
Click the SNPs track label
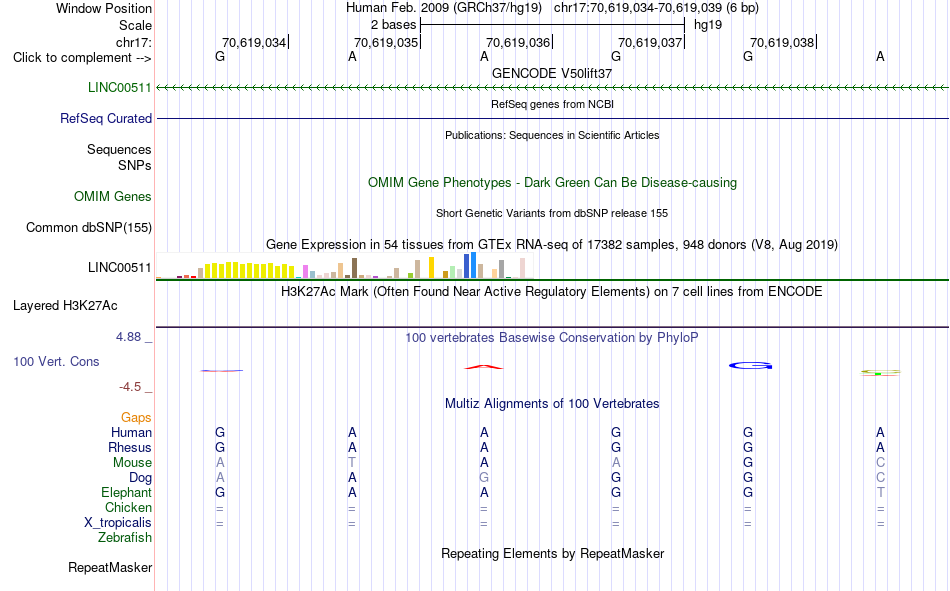click(135, 165)
